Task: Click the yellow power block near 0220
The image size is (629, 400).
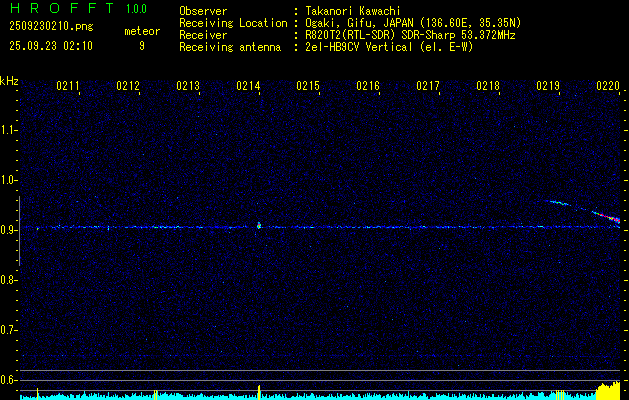Action: tap(608, 391)
